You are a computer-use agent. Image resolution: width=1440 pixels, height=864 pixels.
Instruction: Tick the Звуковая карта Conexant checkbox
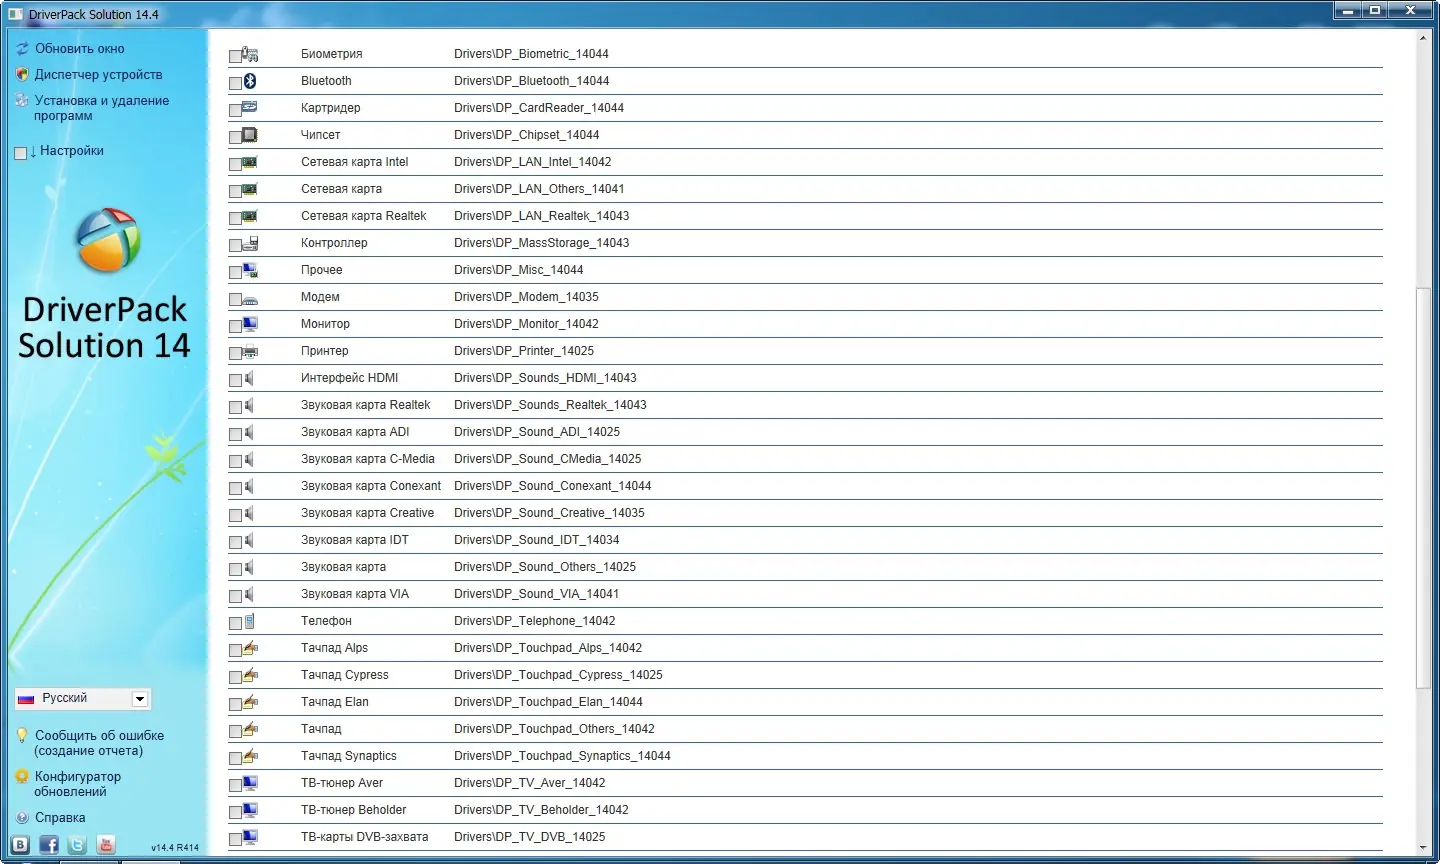click(x=235, y=488)
